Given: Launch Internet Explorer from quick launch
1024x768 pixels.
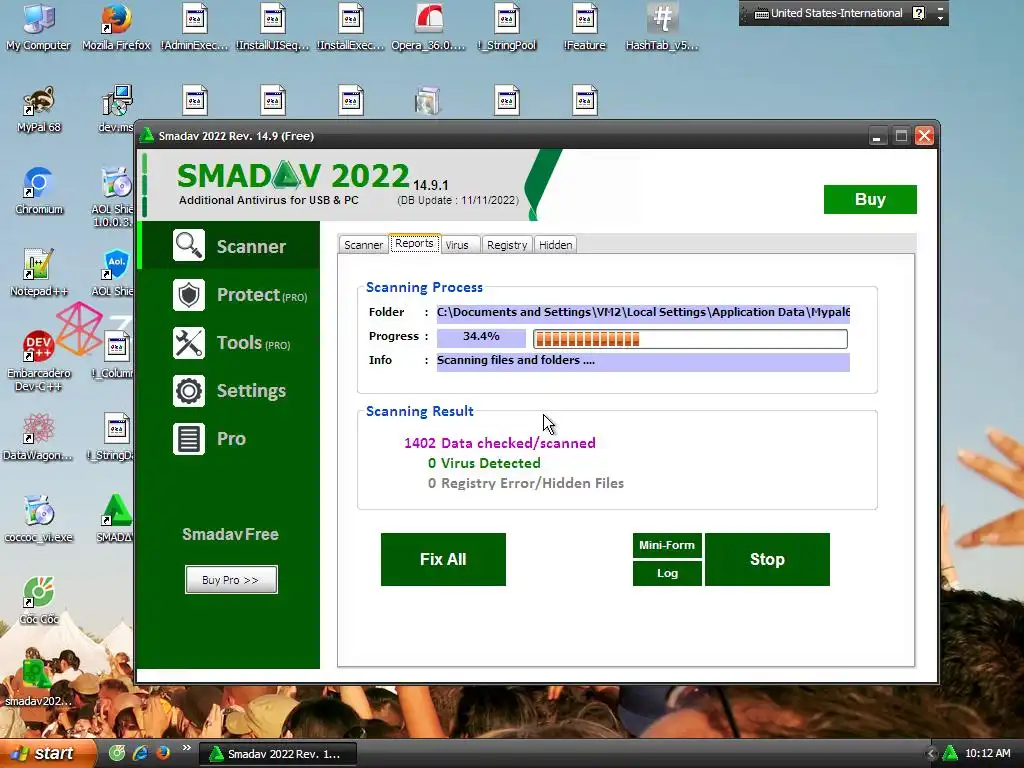Looking at the screenshot, I should (x=140, y=753).
